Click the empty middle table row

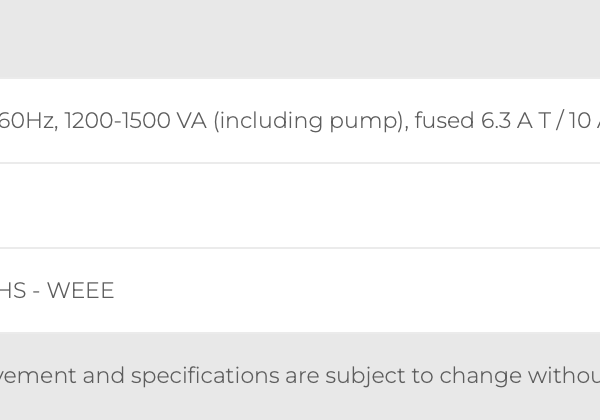point(300,205)
